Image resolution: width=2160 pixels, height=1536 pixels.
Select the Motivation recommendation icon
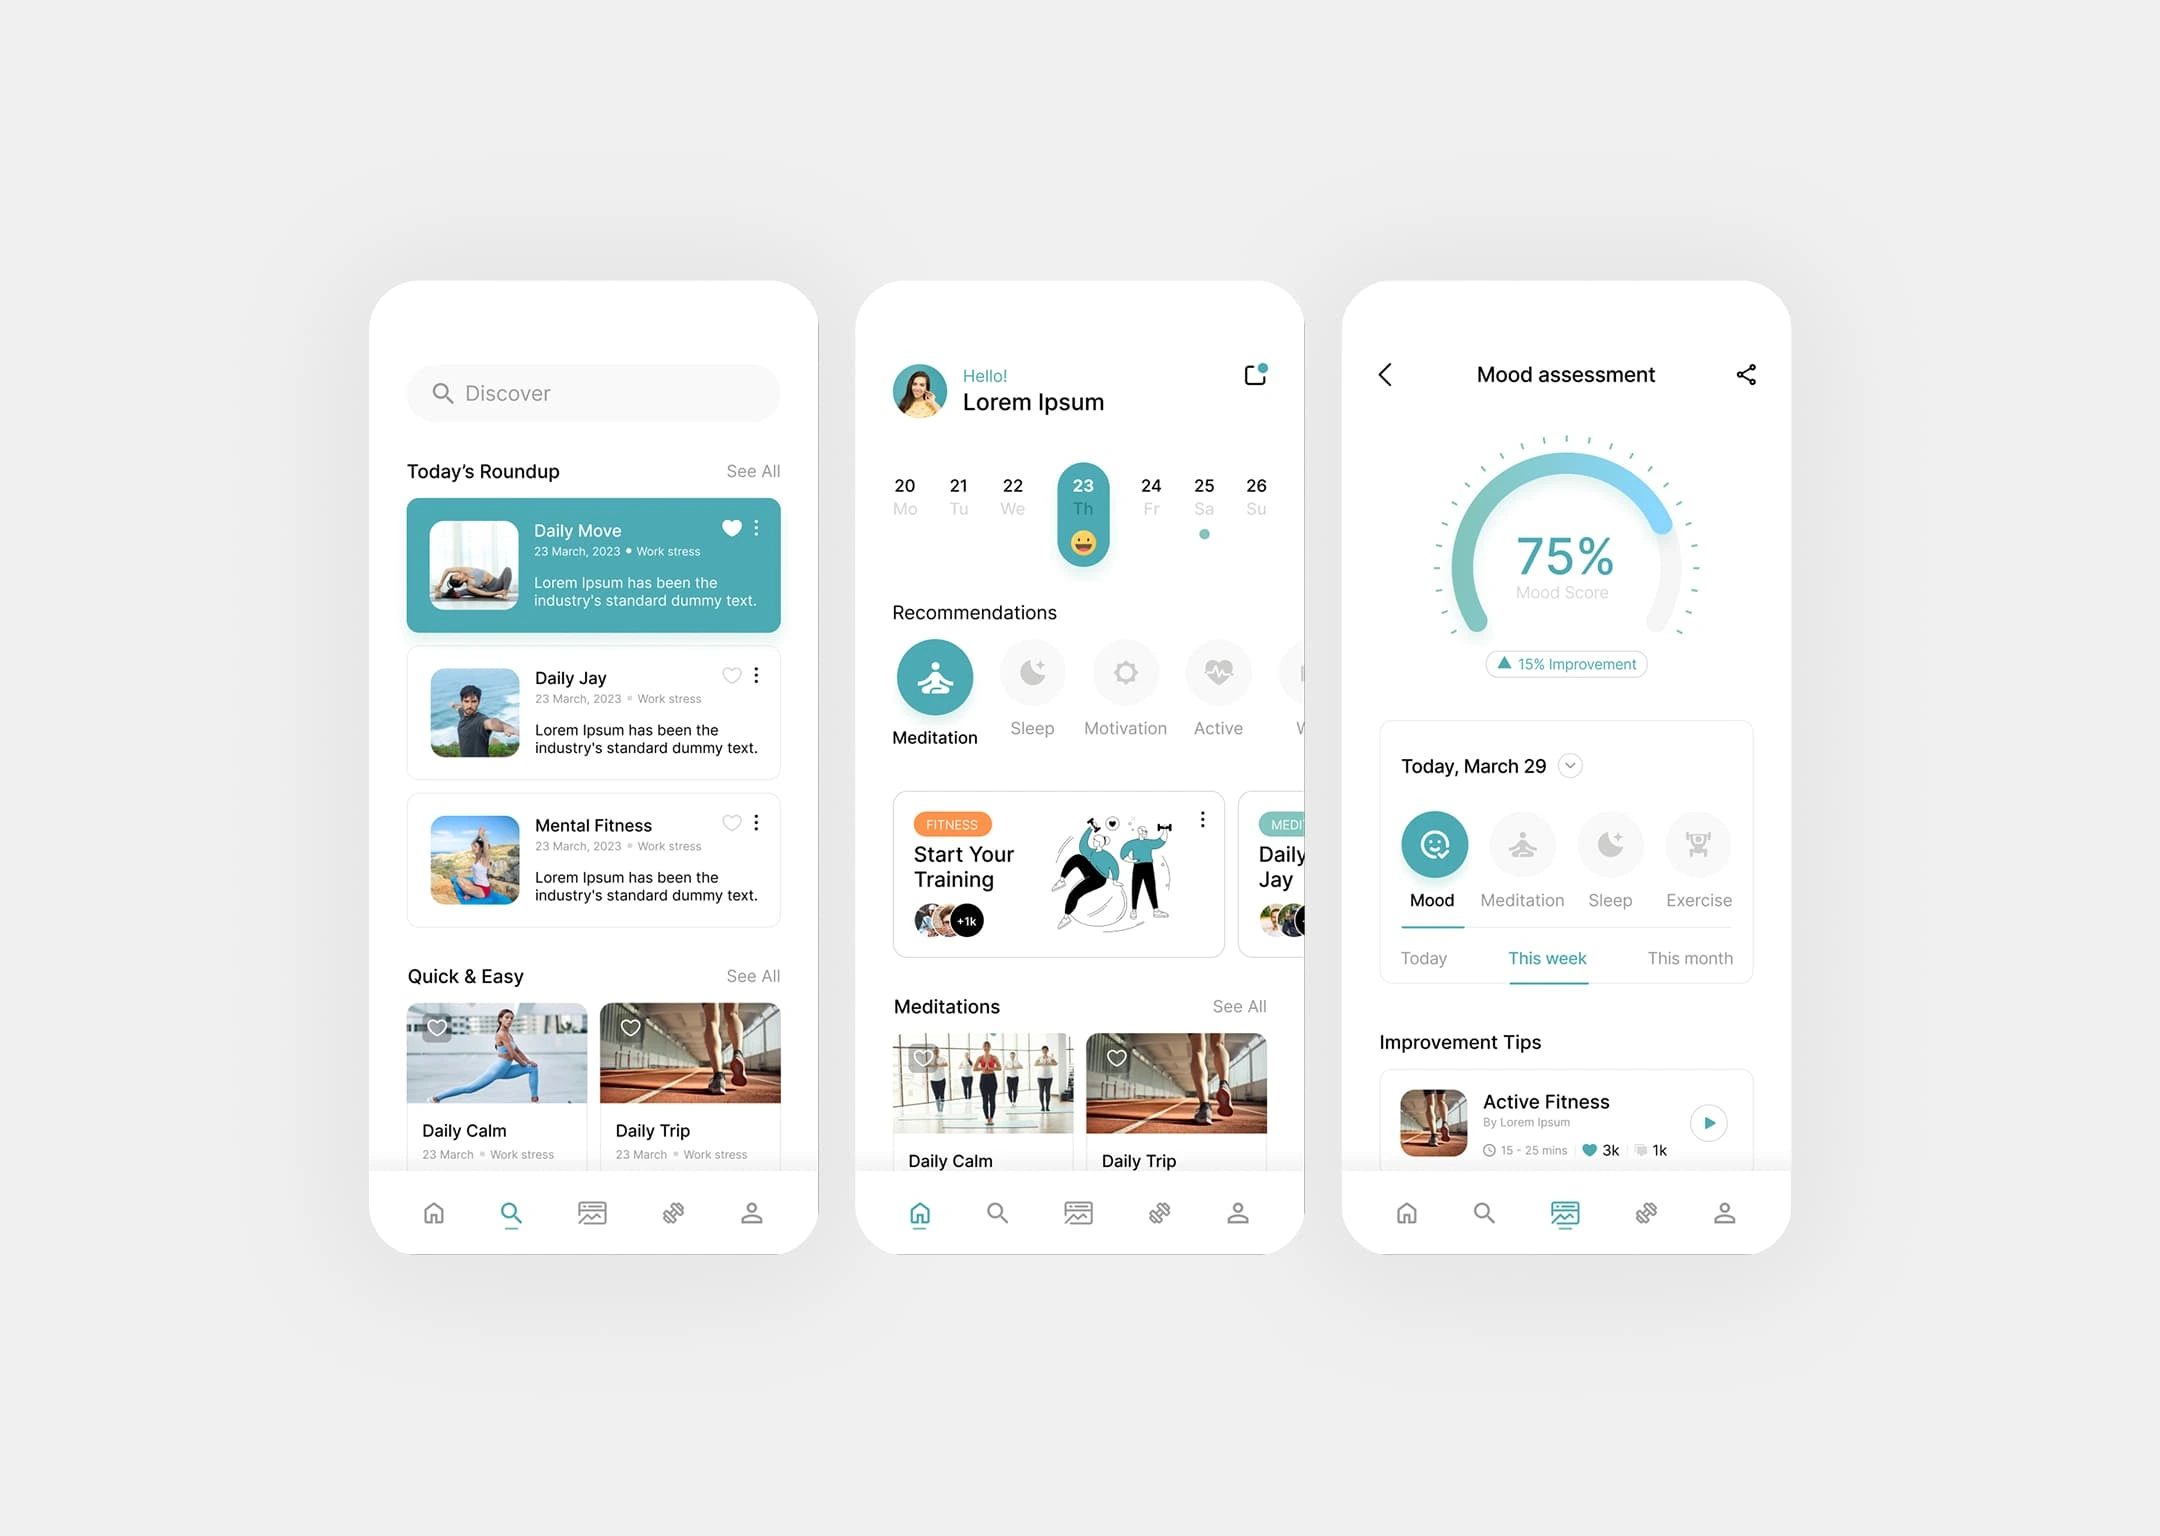tap(1123, 672)
